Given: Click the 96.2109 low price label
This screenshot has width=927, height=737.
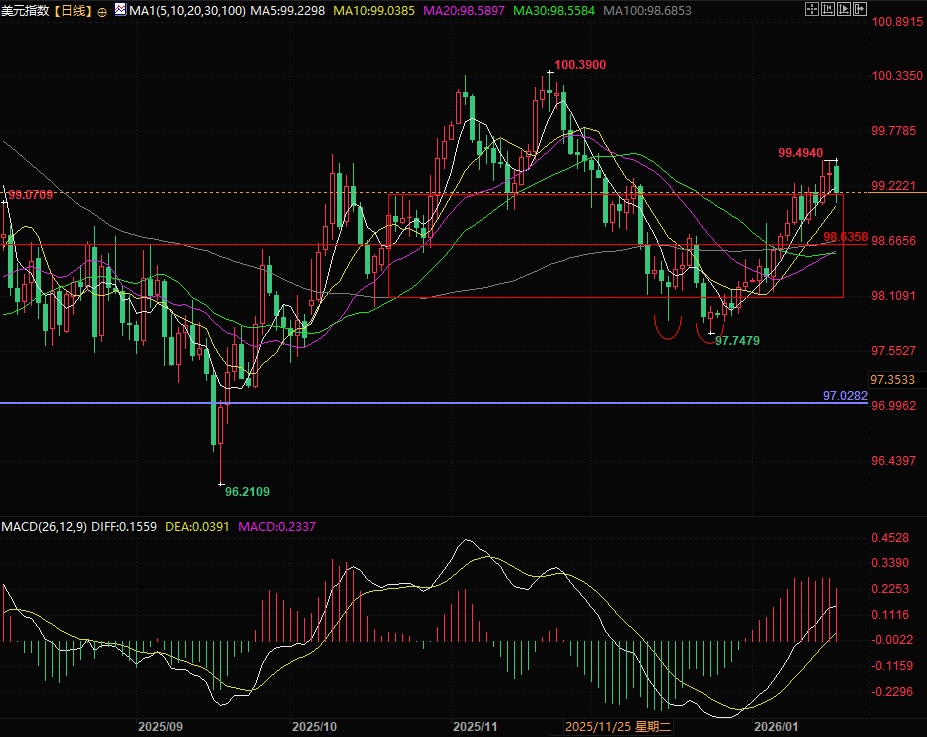Looking at the screenshot, I should [247, 491].
